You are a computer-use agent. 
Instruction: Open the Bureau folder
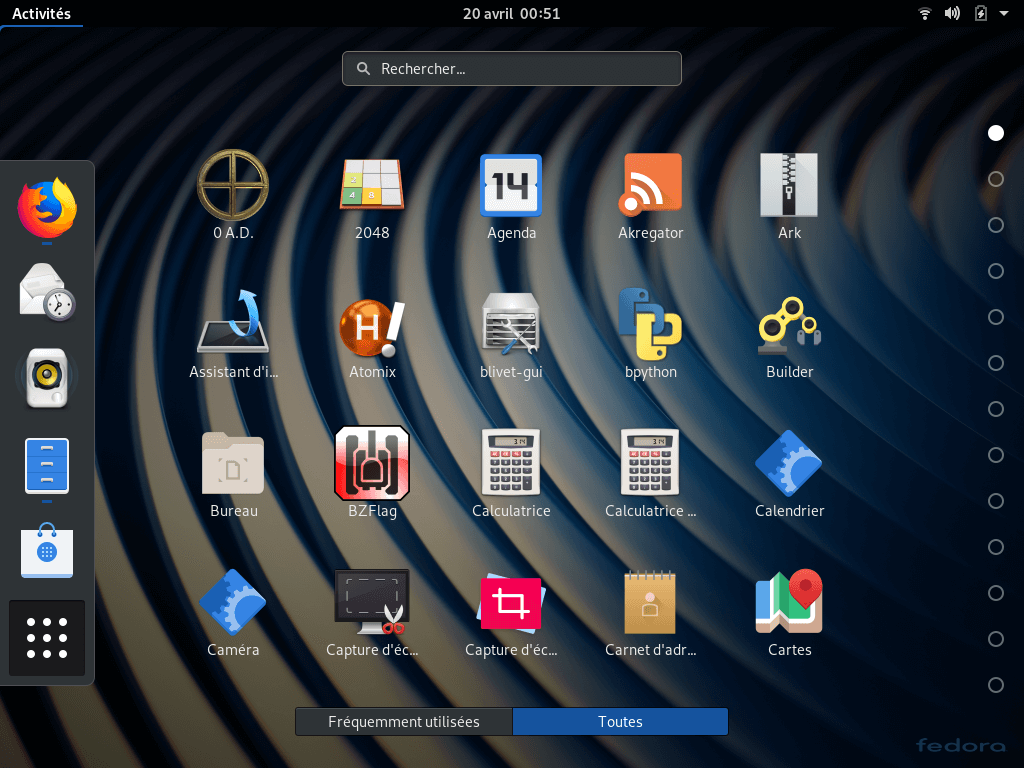(233, 464)
